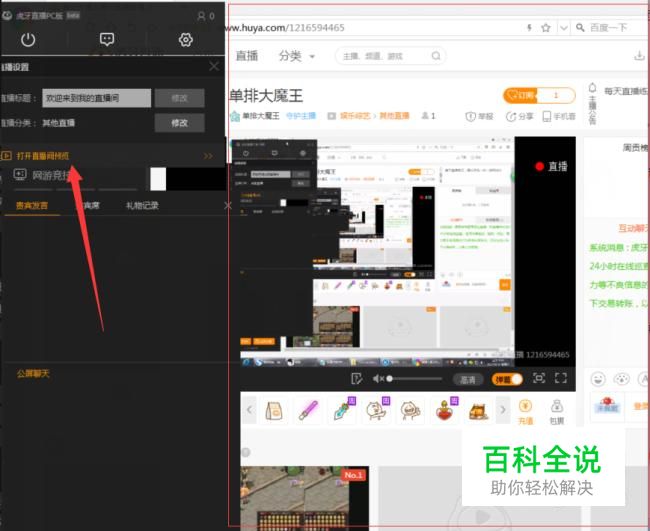Open the chat message bubble icon

(107, 39)
